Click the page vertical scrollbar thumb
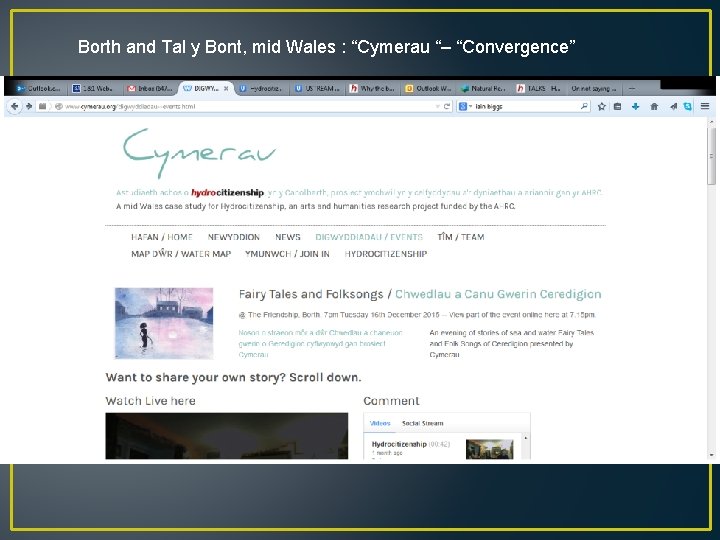 pos(711,156)
